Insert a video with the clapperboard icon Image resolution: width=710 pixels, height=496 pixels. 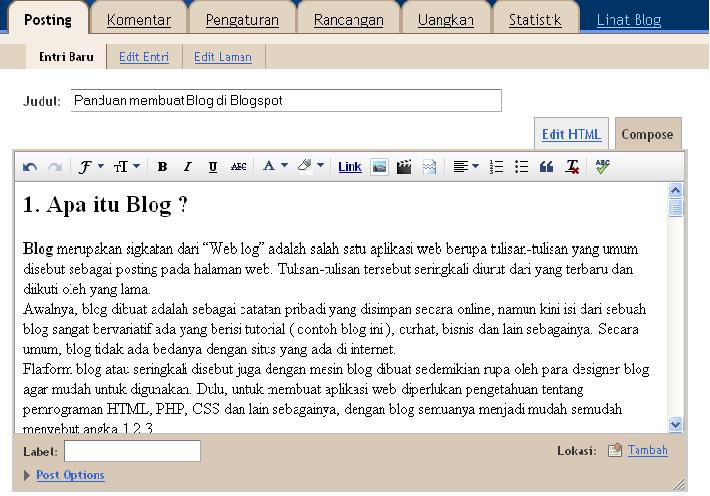click(404, 167)
